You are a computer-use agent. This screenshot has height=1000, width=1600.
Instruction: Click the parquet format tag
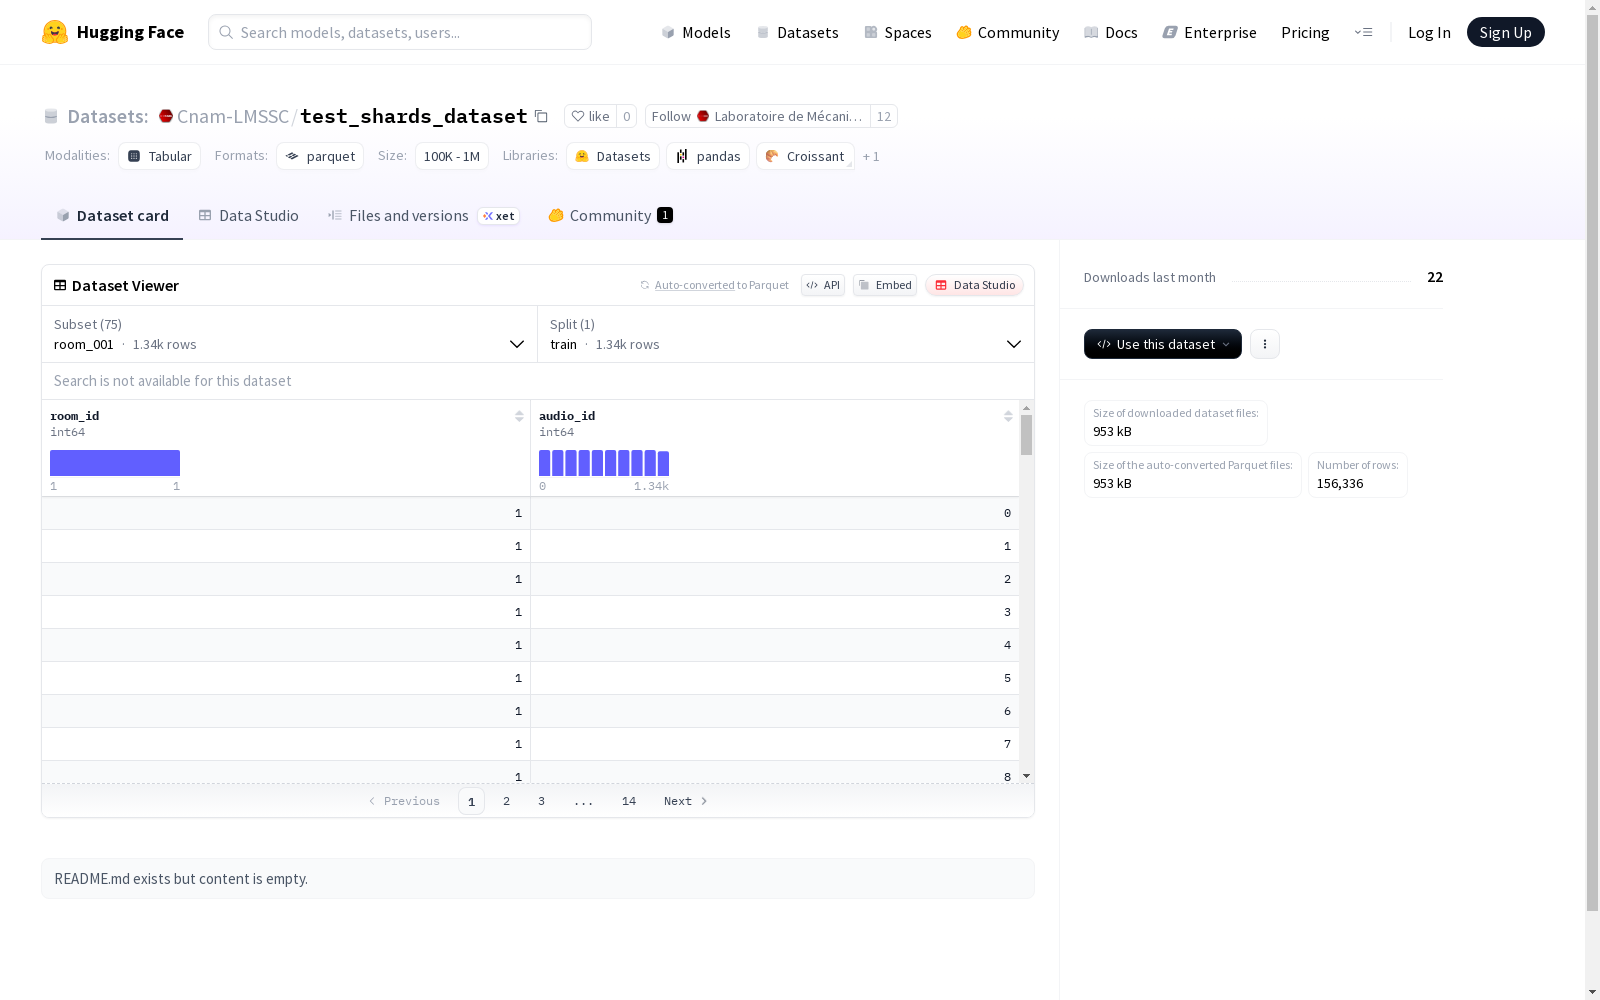click(320, 156)
